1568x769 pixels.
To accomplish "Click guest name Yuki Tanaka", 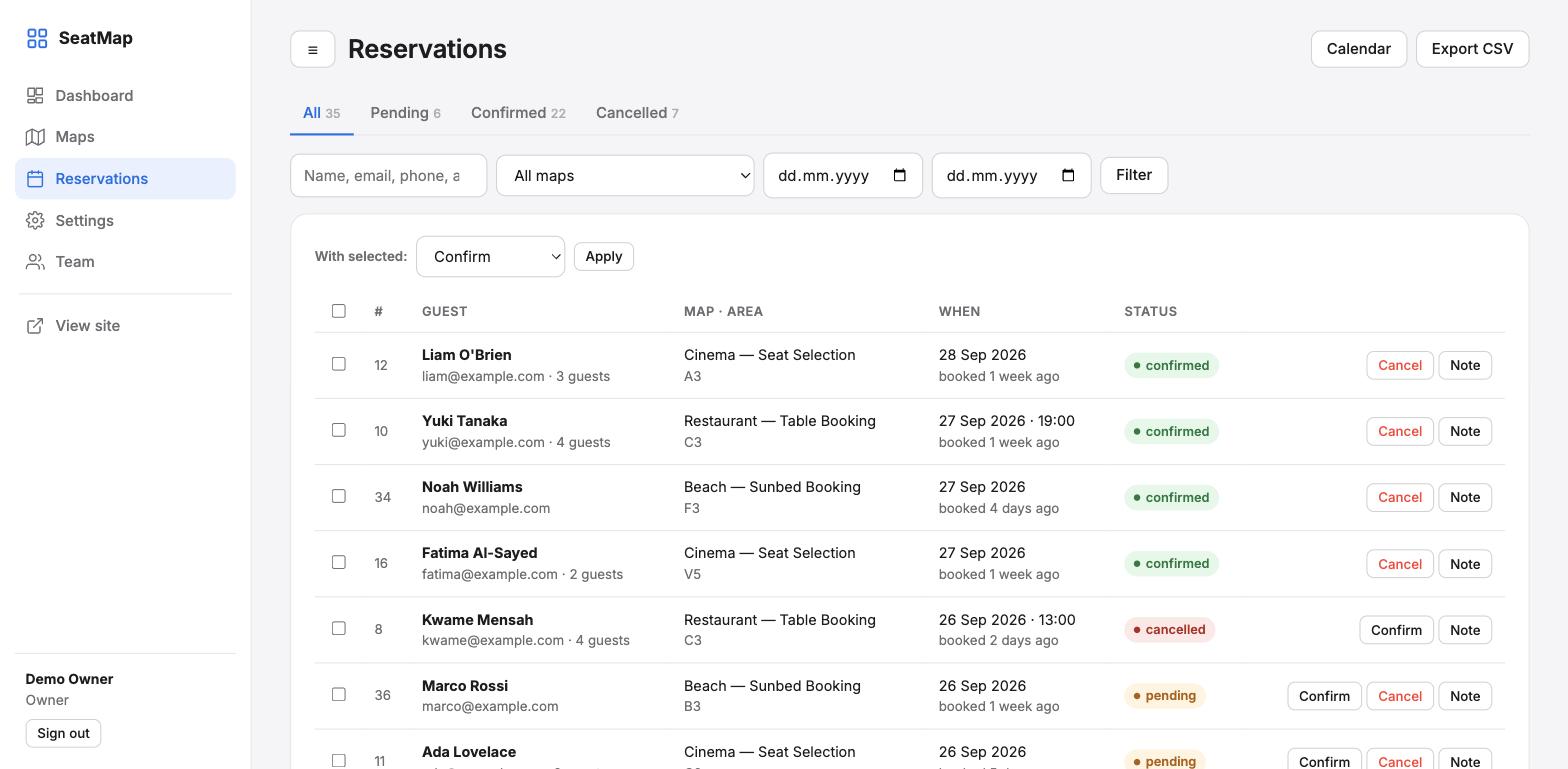I will pos(464,421).
